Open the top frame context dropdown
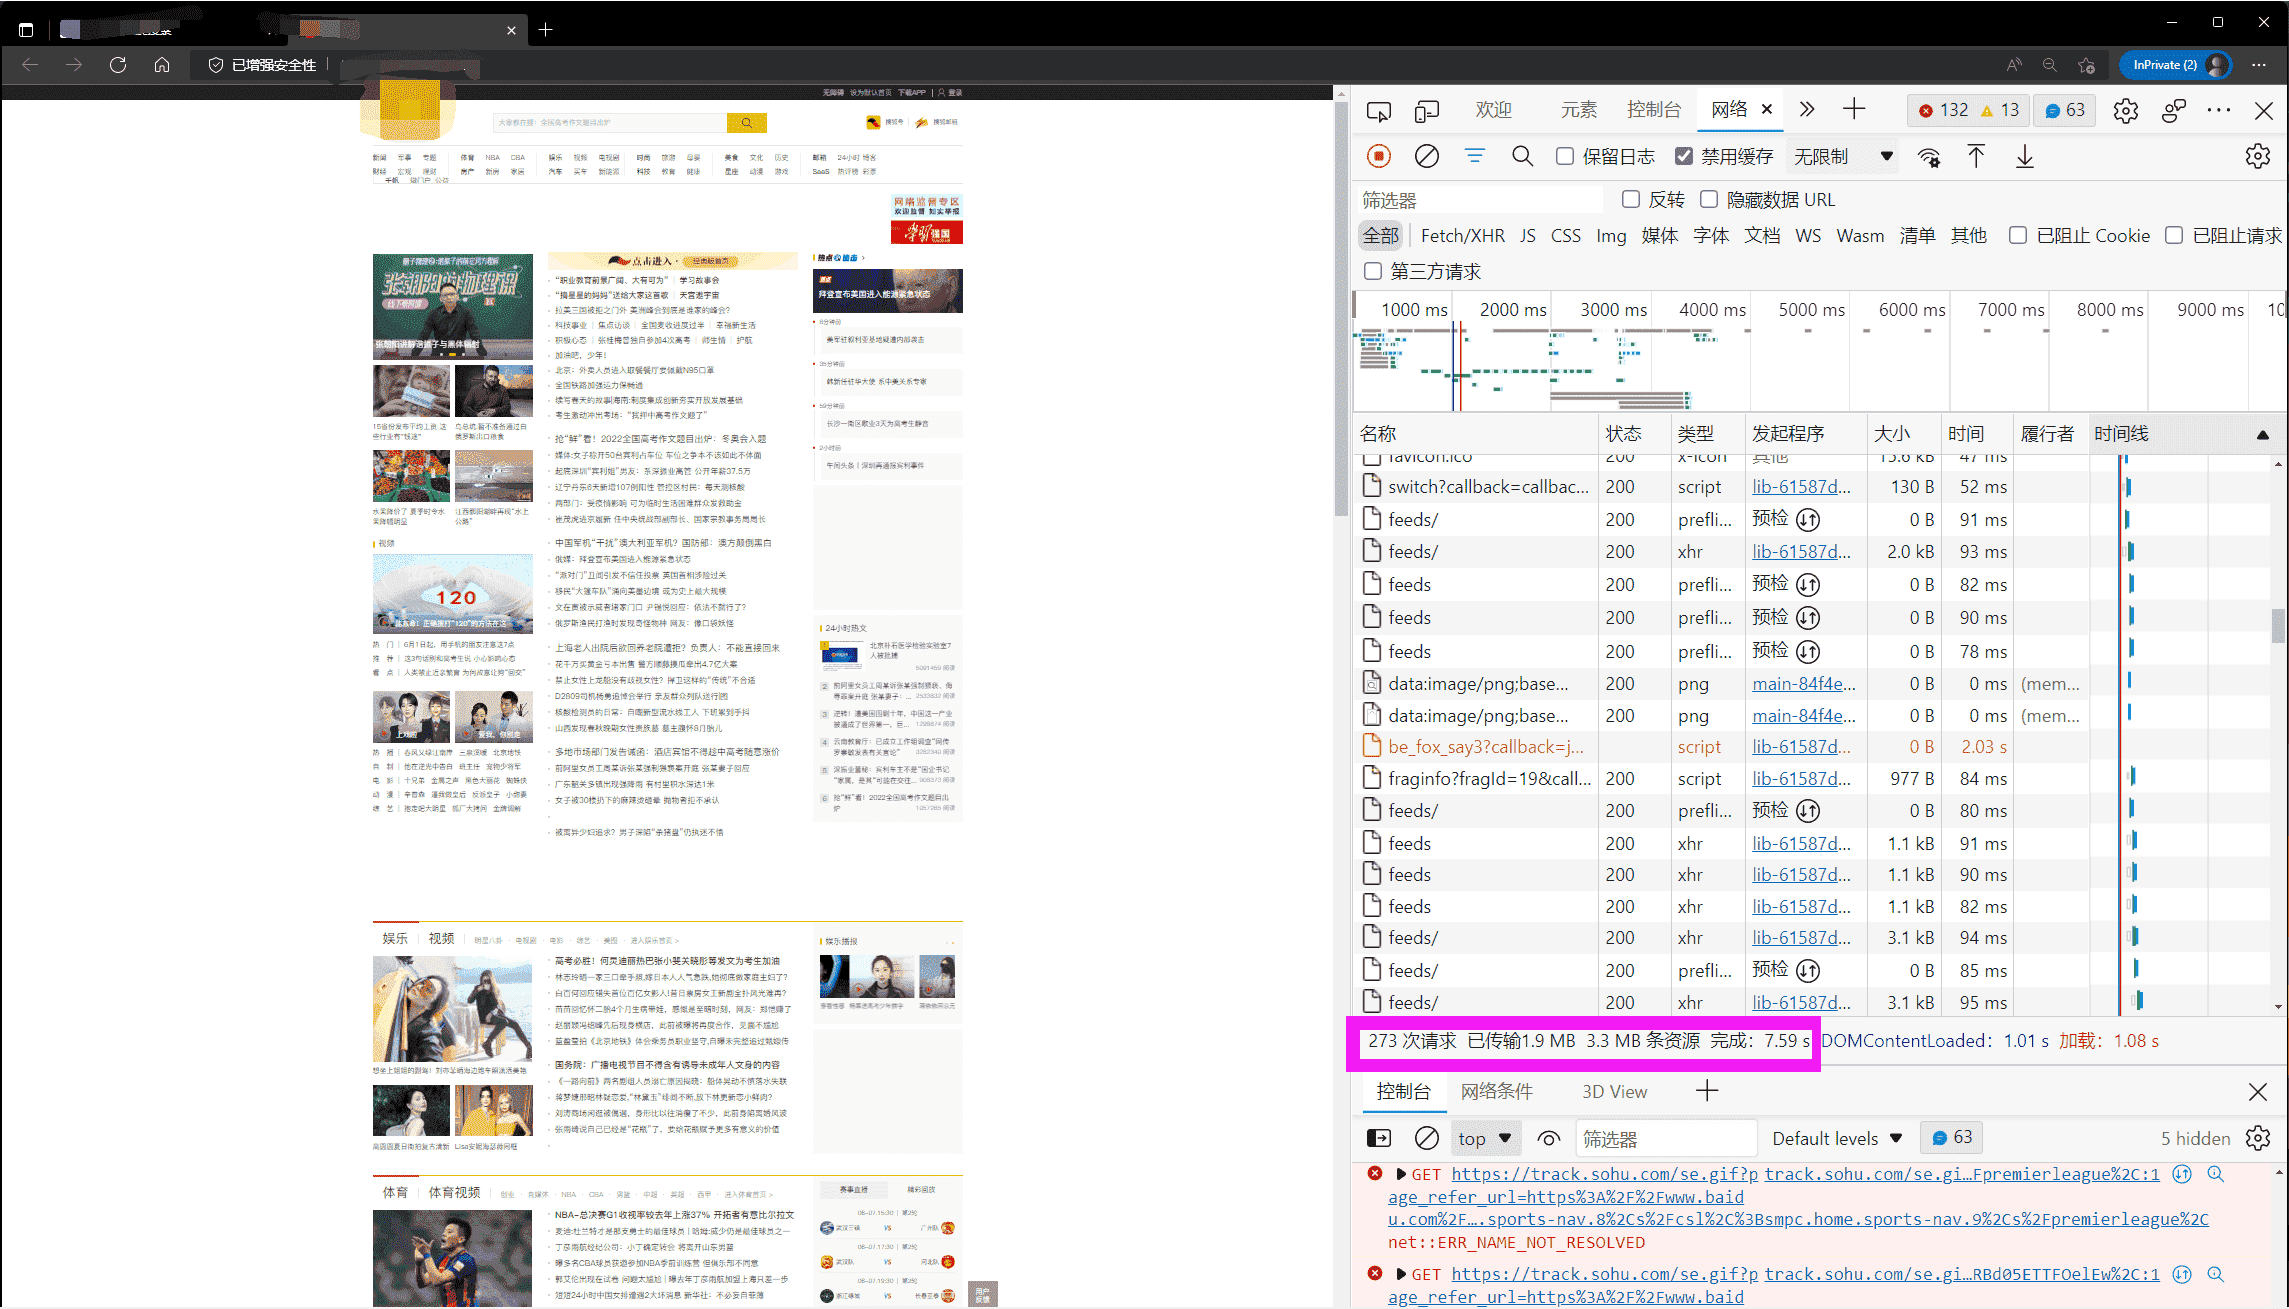Viewport: 2289px width, 1309px height. pos(1485,1138)
